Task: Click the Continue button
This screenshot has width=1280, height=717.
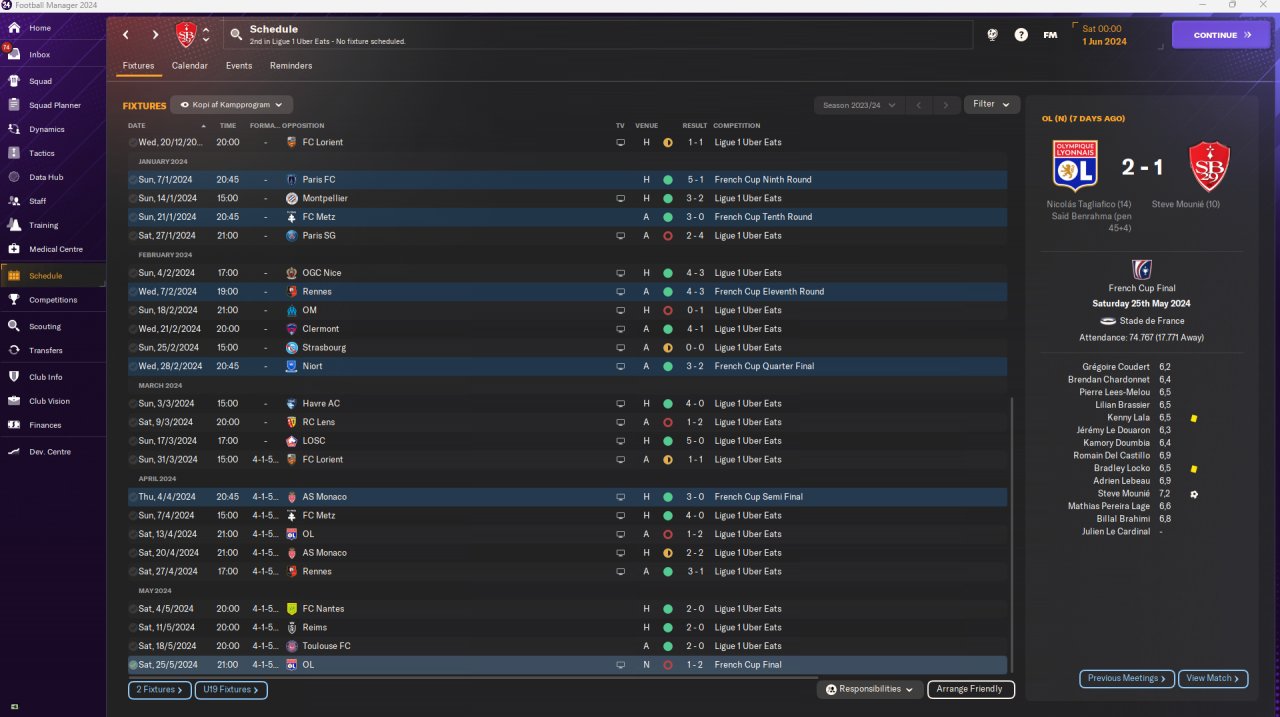Action: (x=1220, y=35)
